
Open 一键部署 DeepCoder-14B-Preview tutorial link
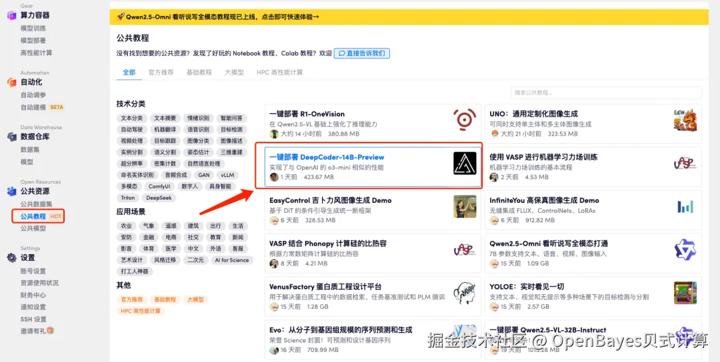coord(326,157)
